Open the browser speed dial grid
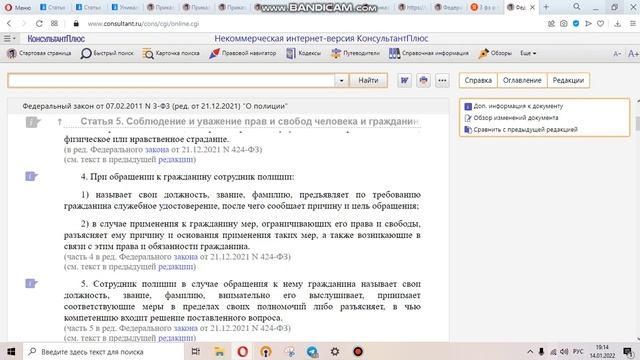Image resolution: width=640 pixels, height=360 pixels. click(x=54, y=24)
